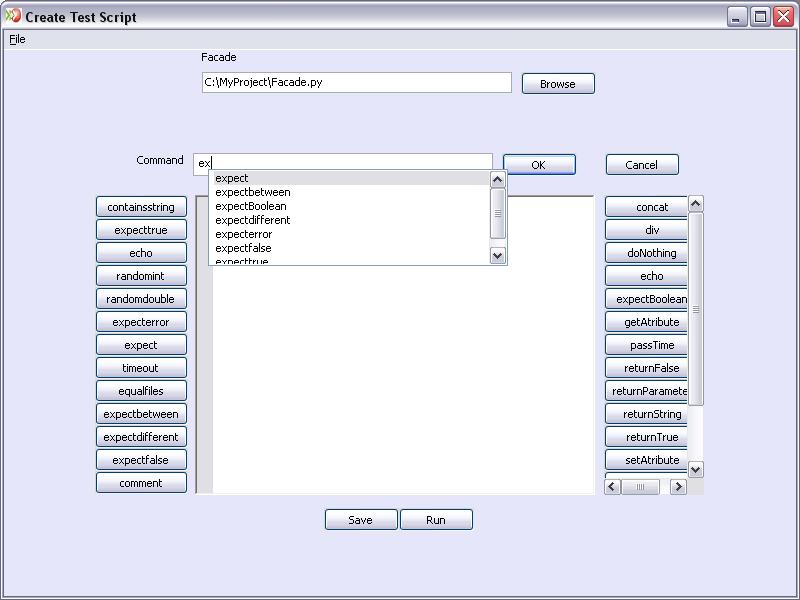Insert the randomint command
The width and height of the screenshot is (800, 600).
click(141, 276)
